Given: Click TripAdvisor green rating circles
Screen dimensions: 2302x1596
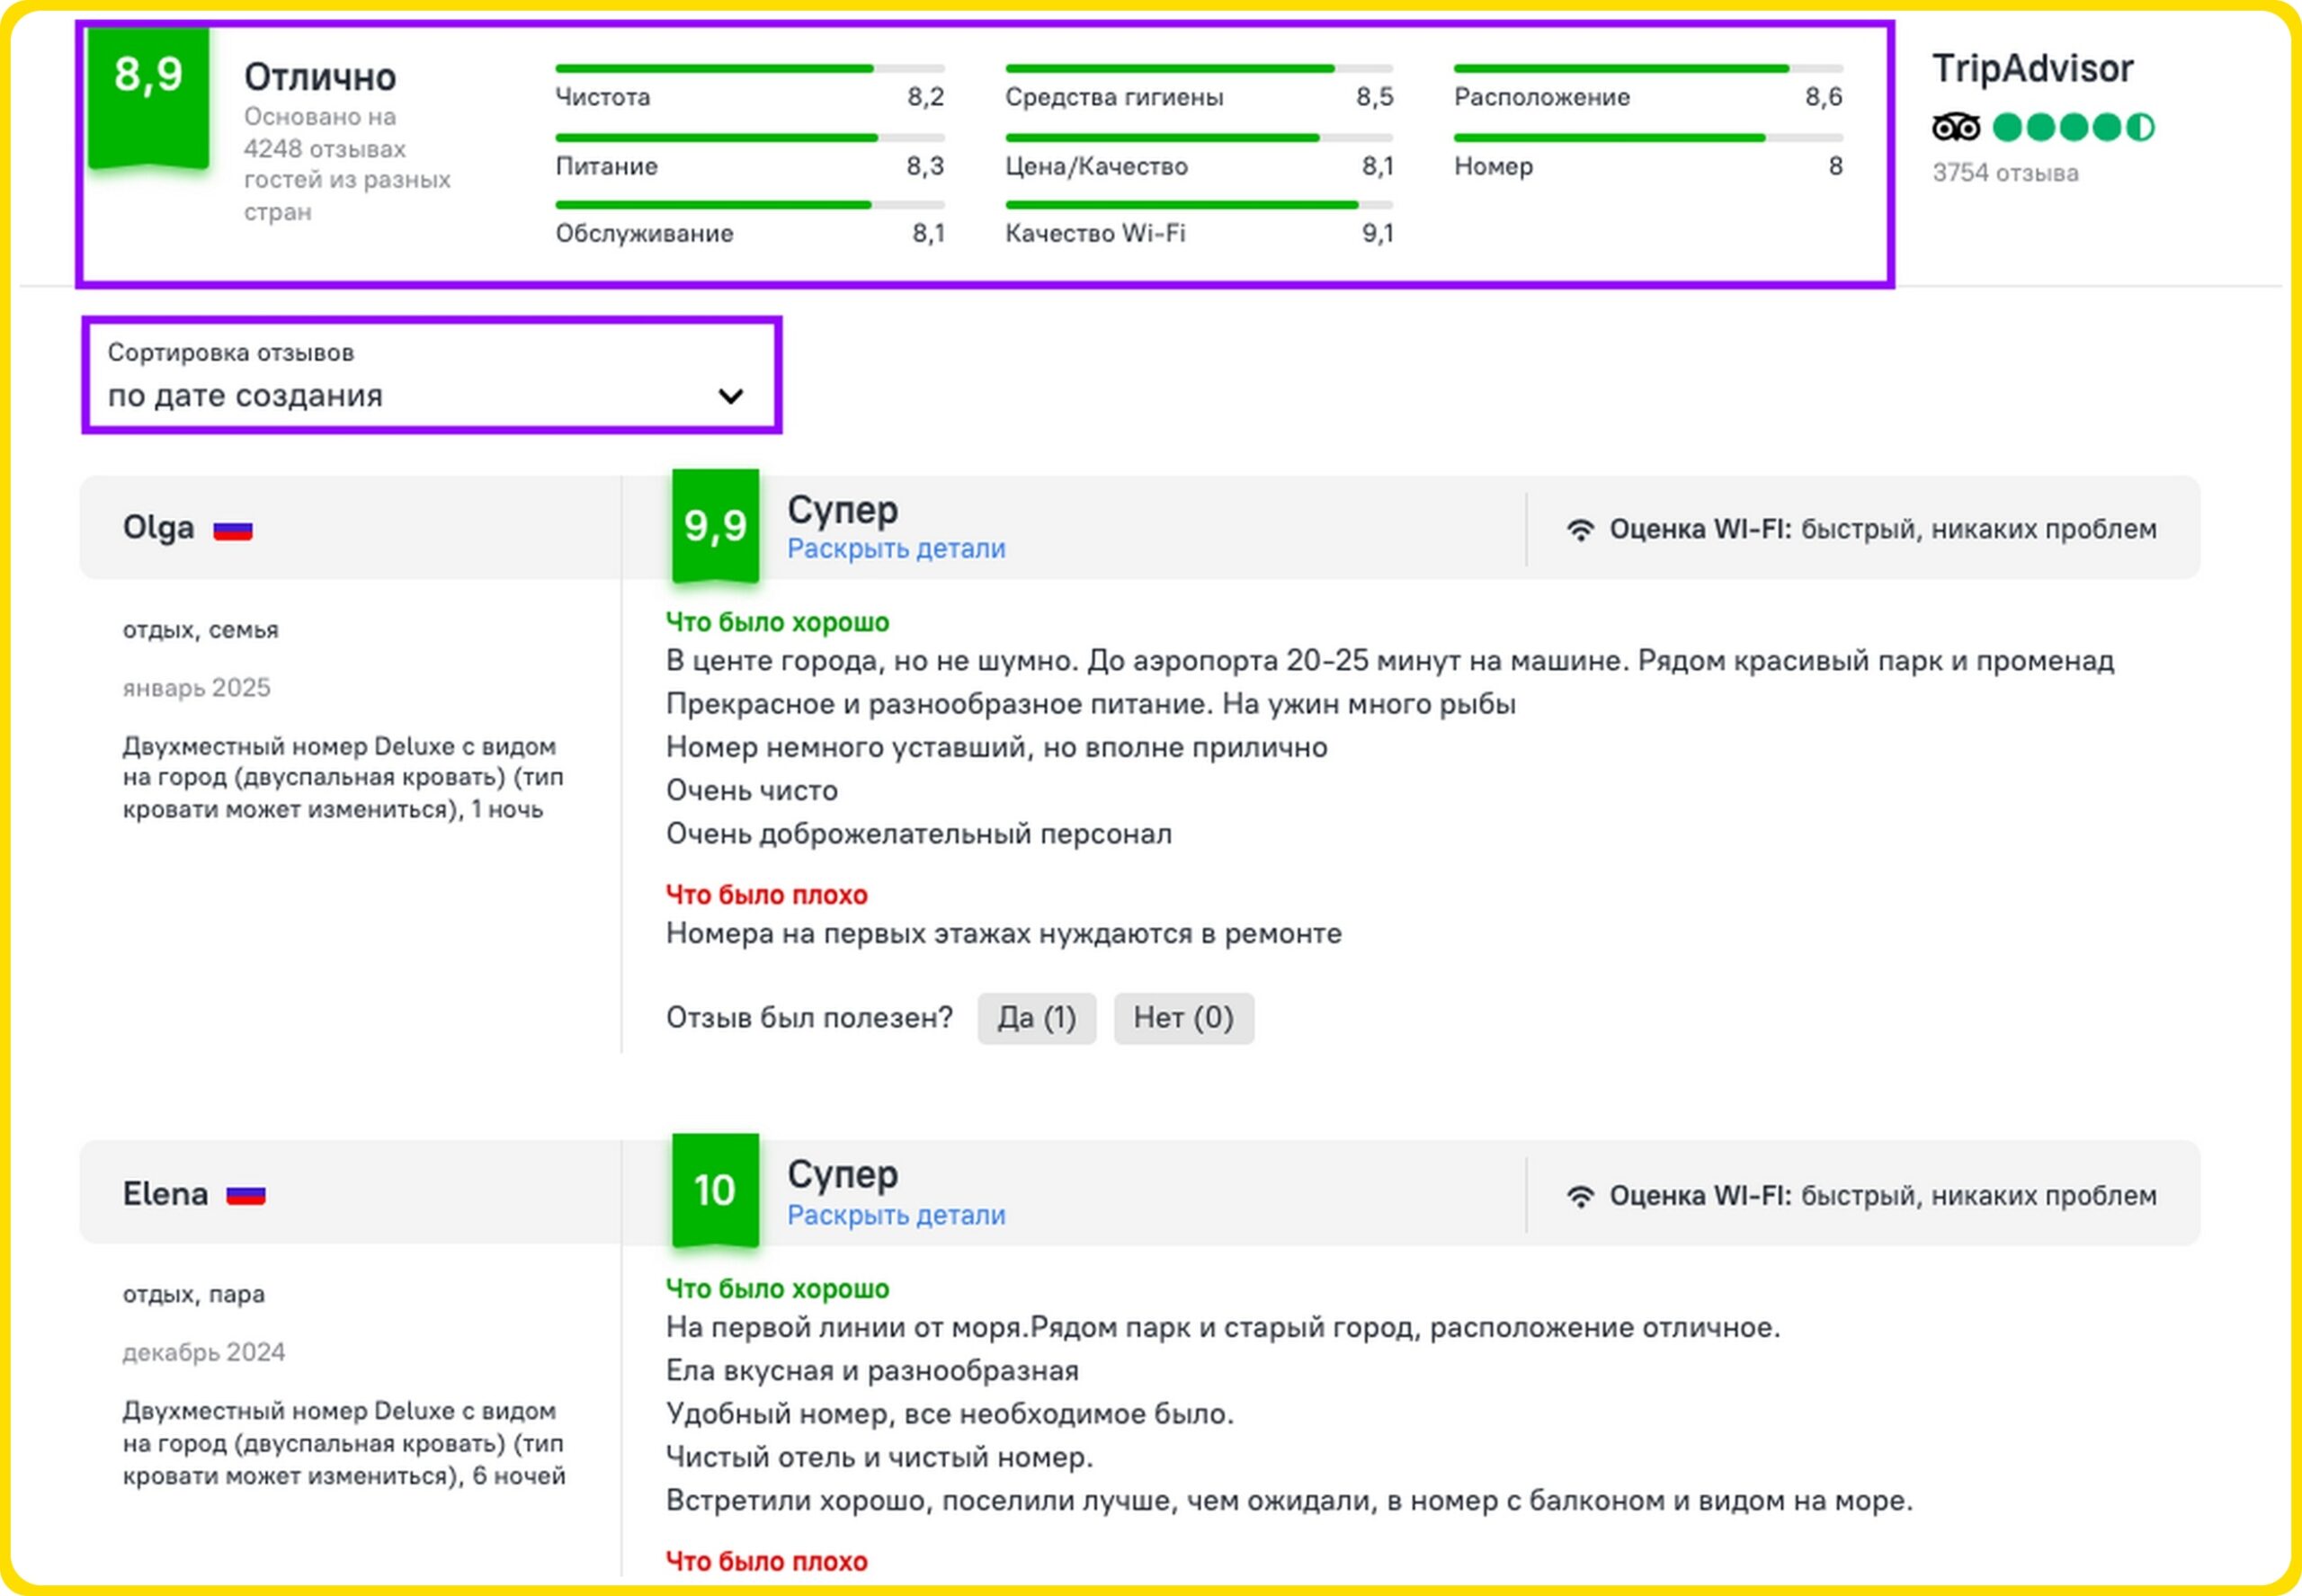Looking at the screenshot, I should [2072, 128].
